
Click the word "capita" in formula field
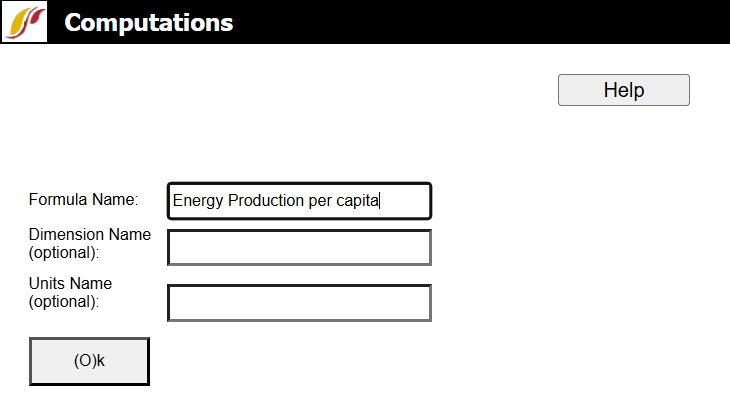(357, 200)
